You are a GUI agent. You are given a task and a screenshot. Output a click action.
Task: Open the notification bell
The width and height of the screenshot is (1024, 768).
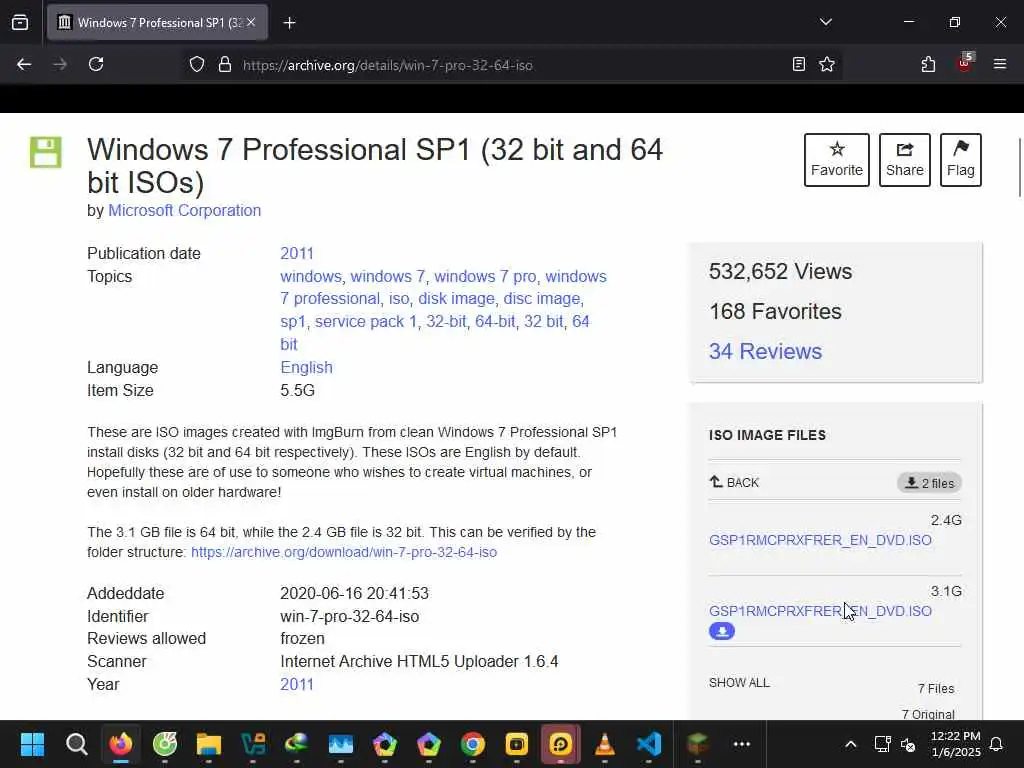coord(997,744)
